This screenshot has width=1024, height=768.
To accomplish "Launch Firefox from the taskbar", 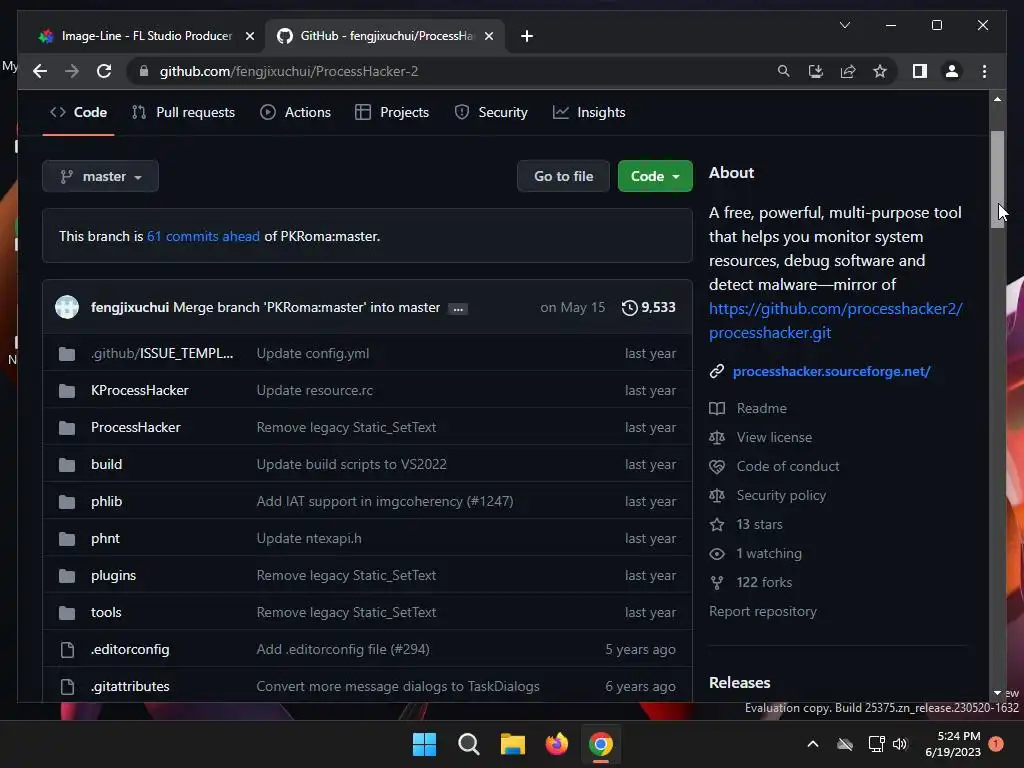I will click(556, 744).
